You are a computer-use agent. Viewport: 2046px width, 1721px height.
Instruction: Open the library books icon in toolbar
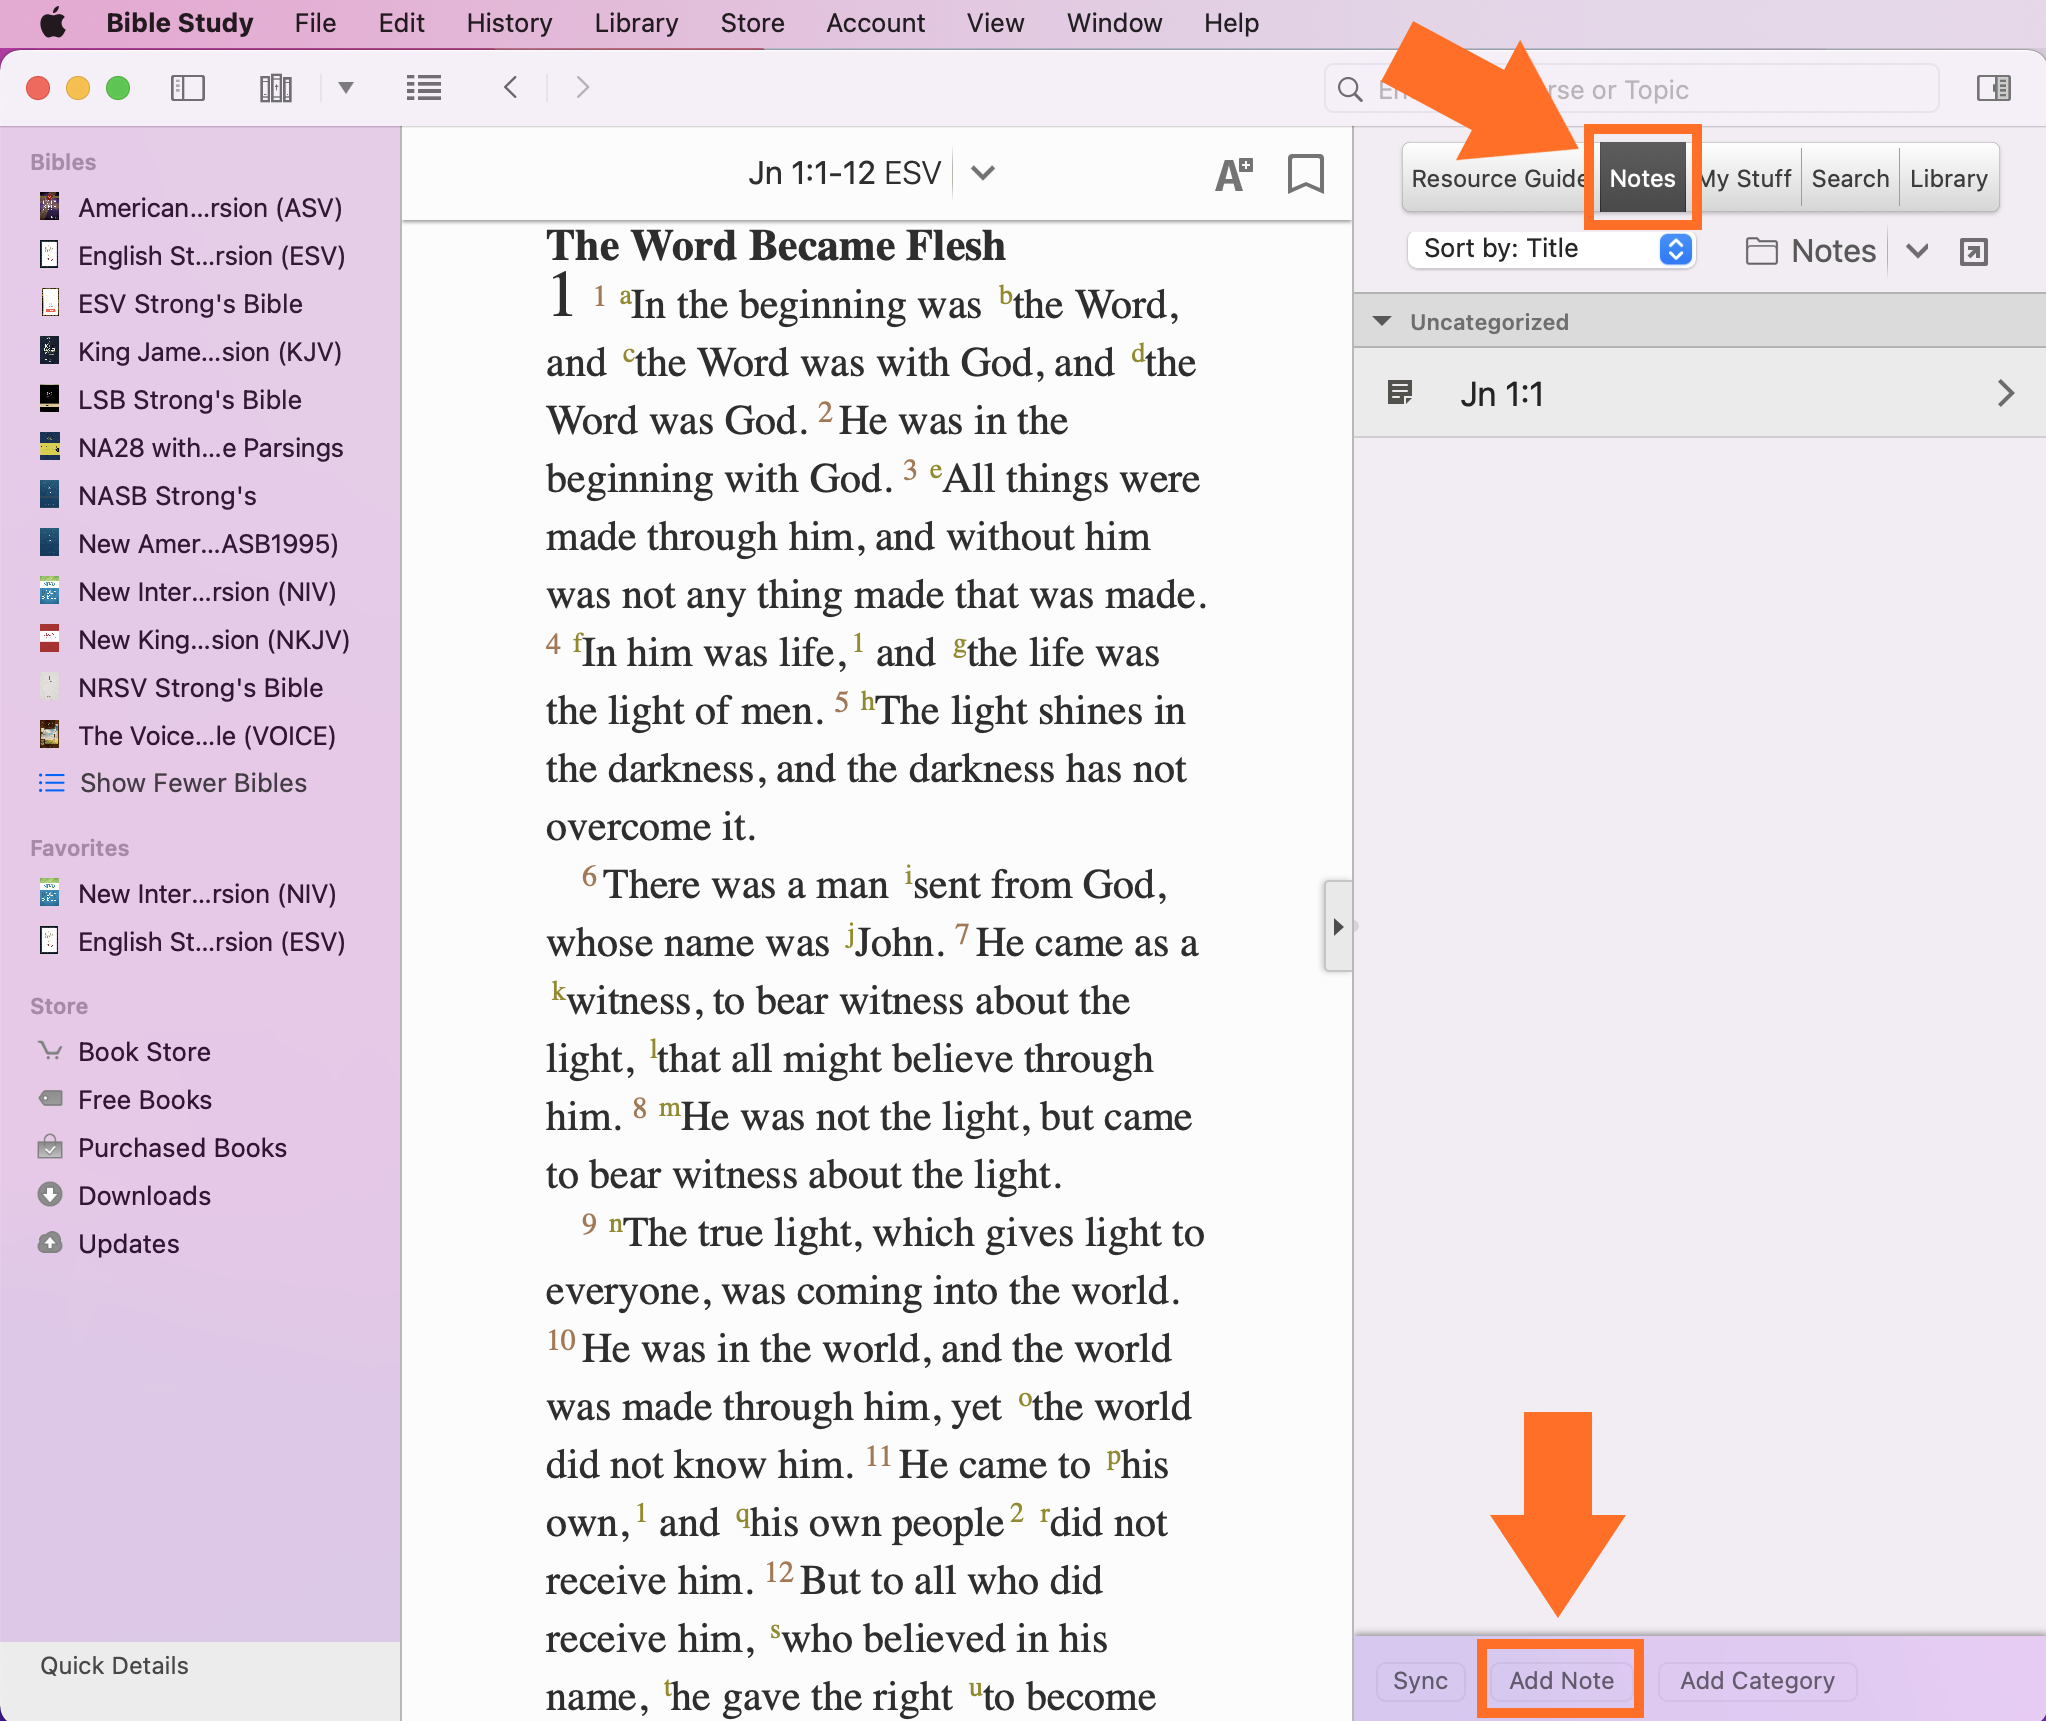[275, 88]
